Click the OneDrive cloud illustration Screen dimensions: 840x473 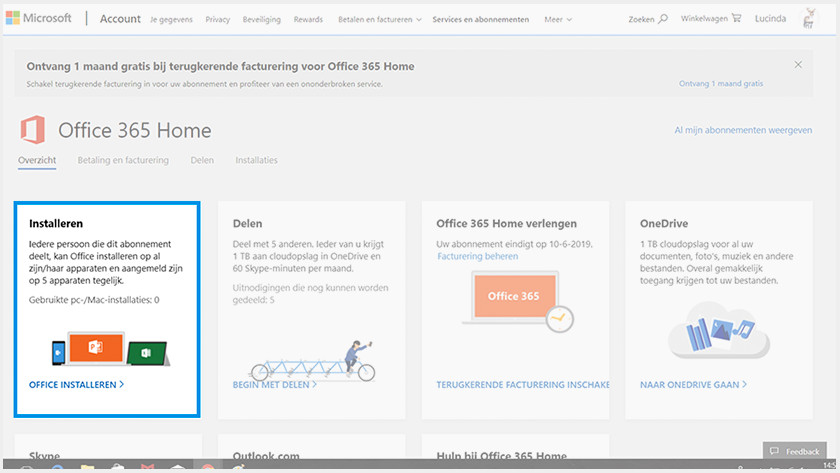[719, 330]
